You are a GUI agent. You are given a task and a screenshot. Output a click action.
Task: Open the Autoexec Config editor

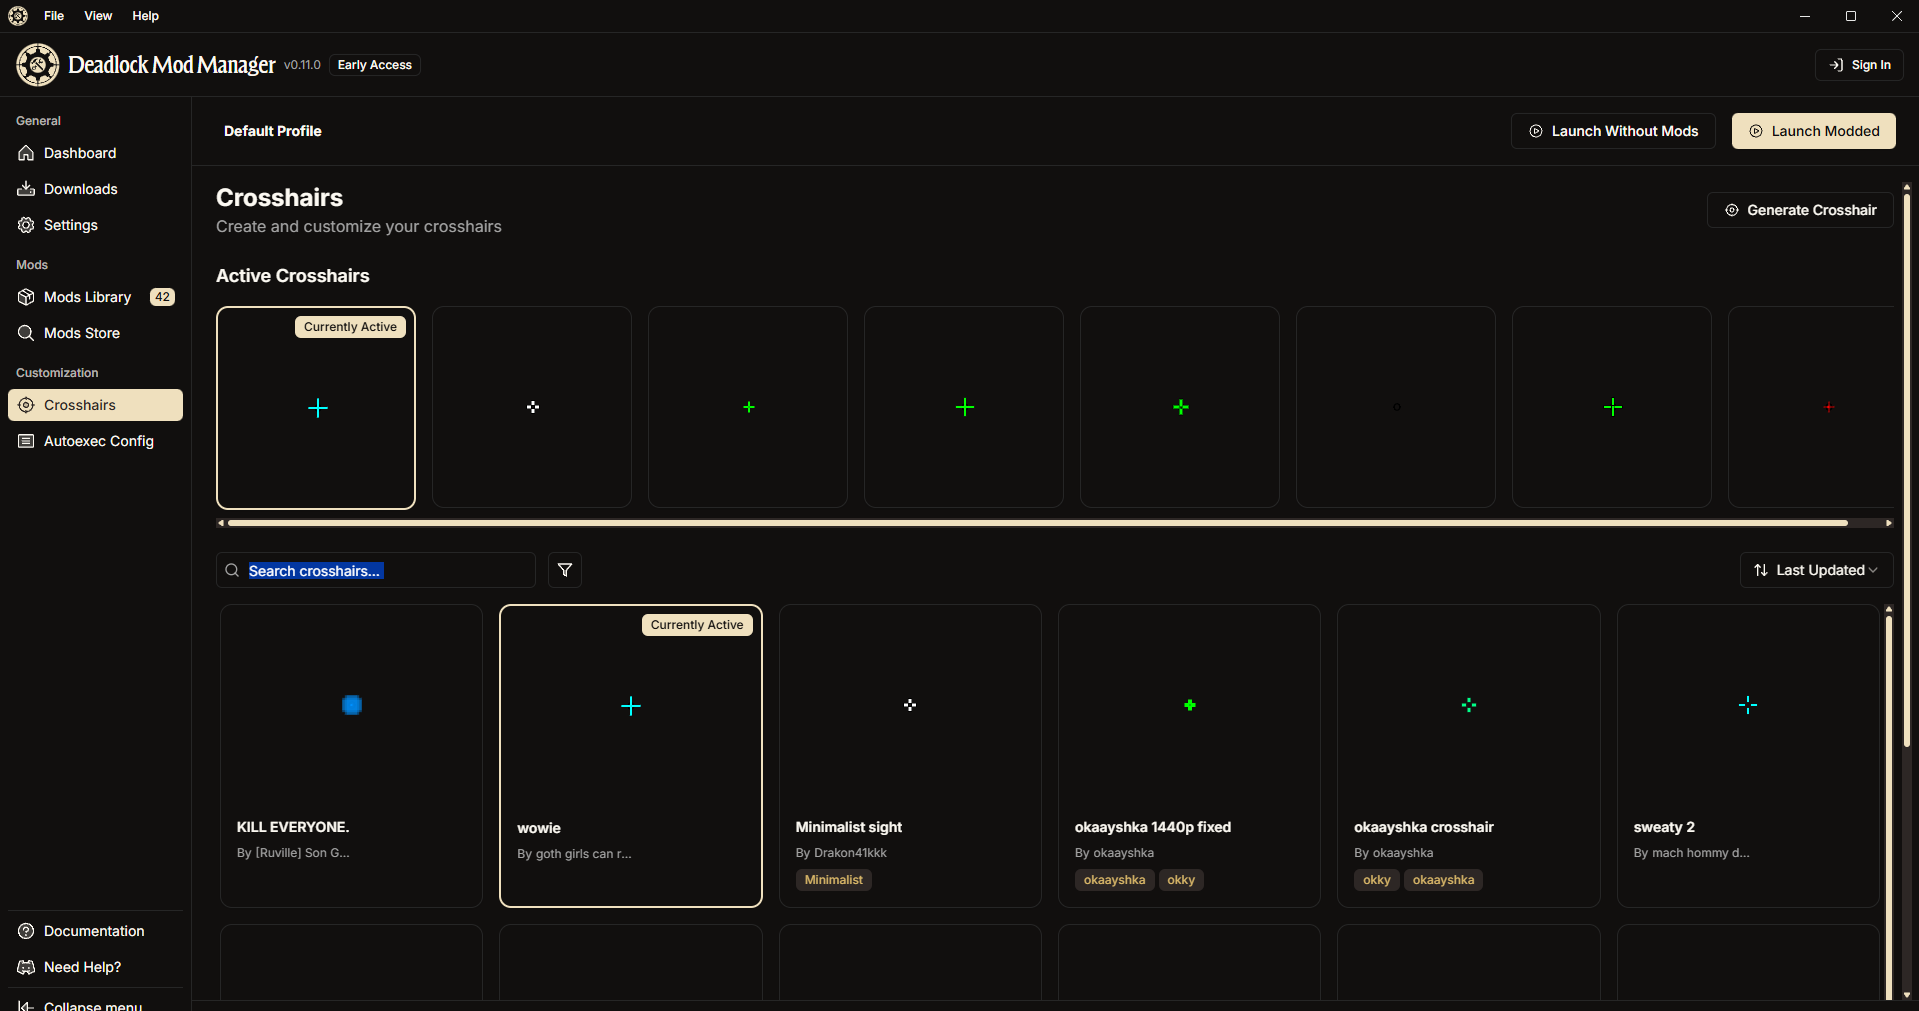click(98, 440)
